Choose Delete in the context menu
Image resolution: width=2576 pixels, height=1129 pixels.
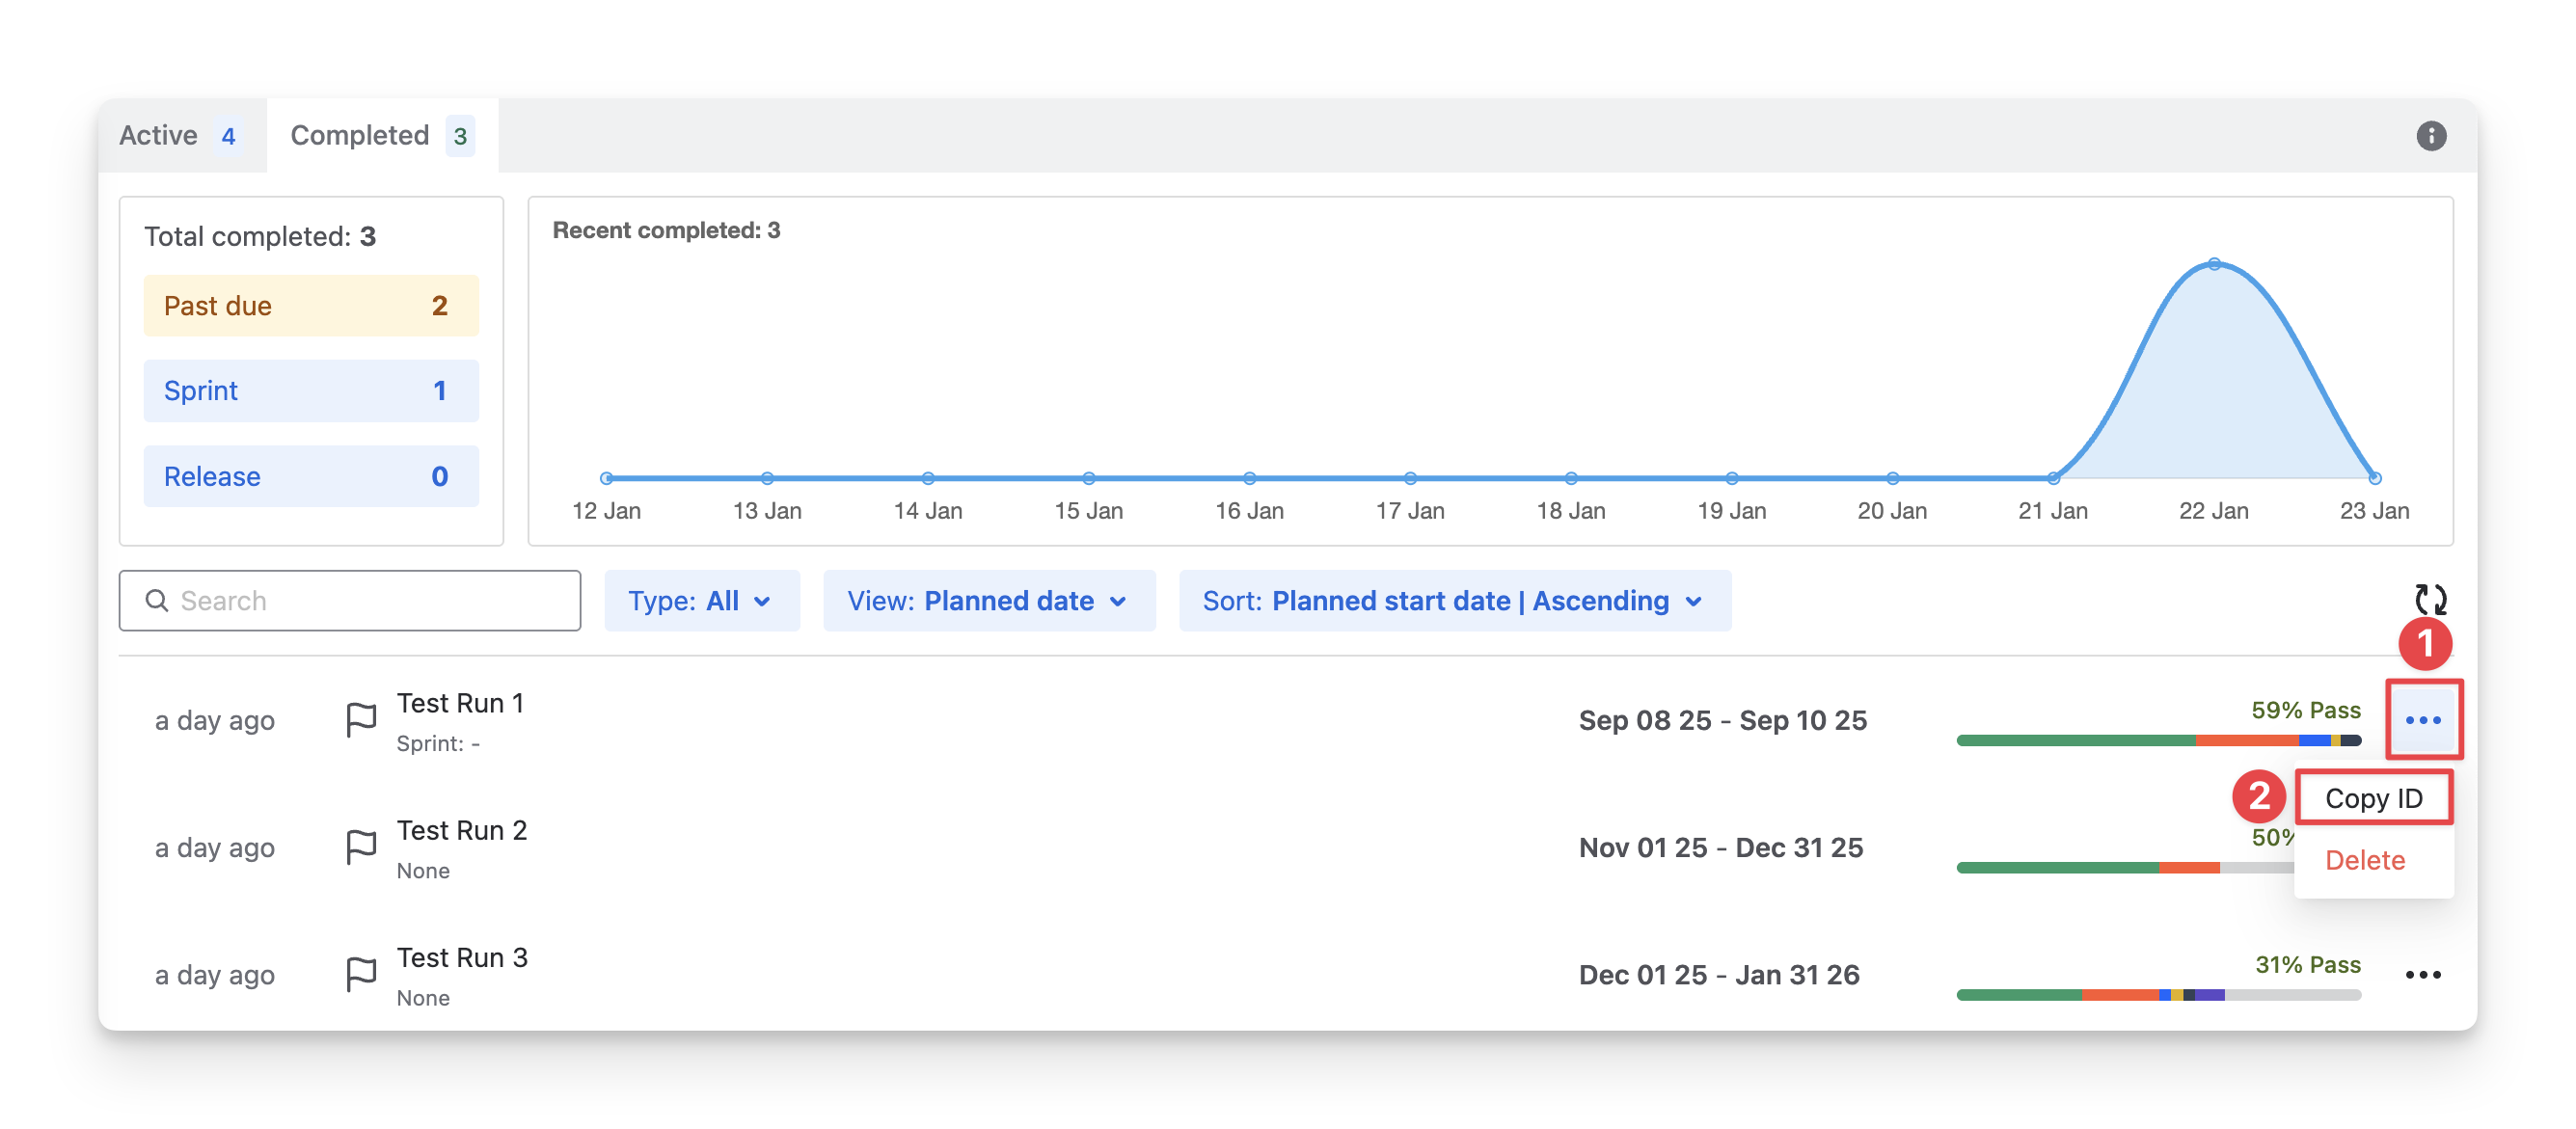(x=2364, y=860)
